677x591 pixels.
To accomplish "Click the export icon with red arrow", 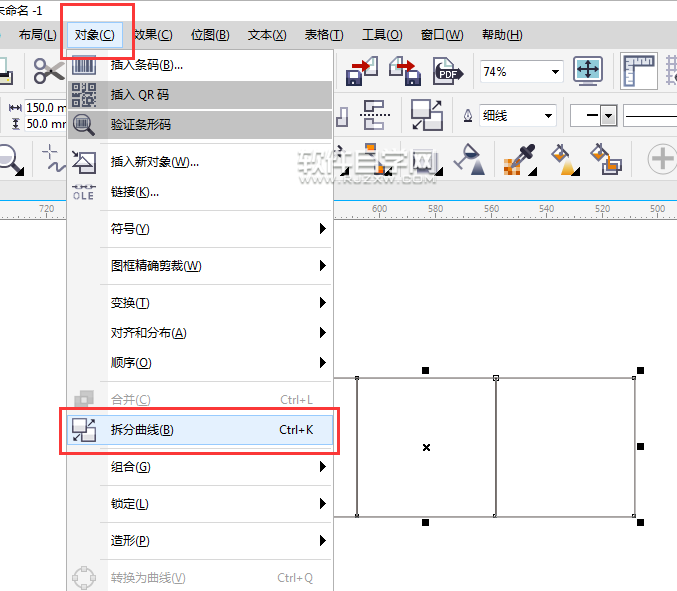I will coord(405,71).
